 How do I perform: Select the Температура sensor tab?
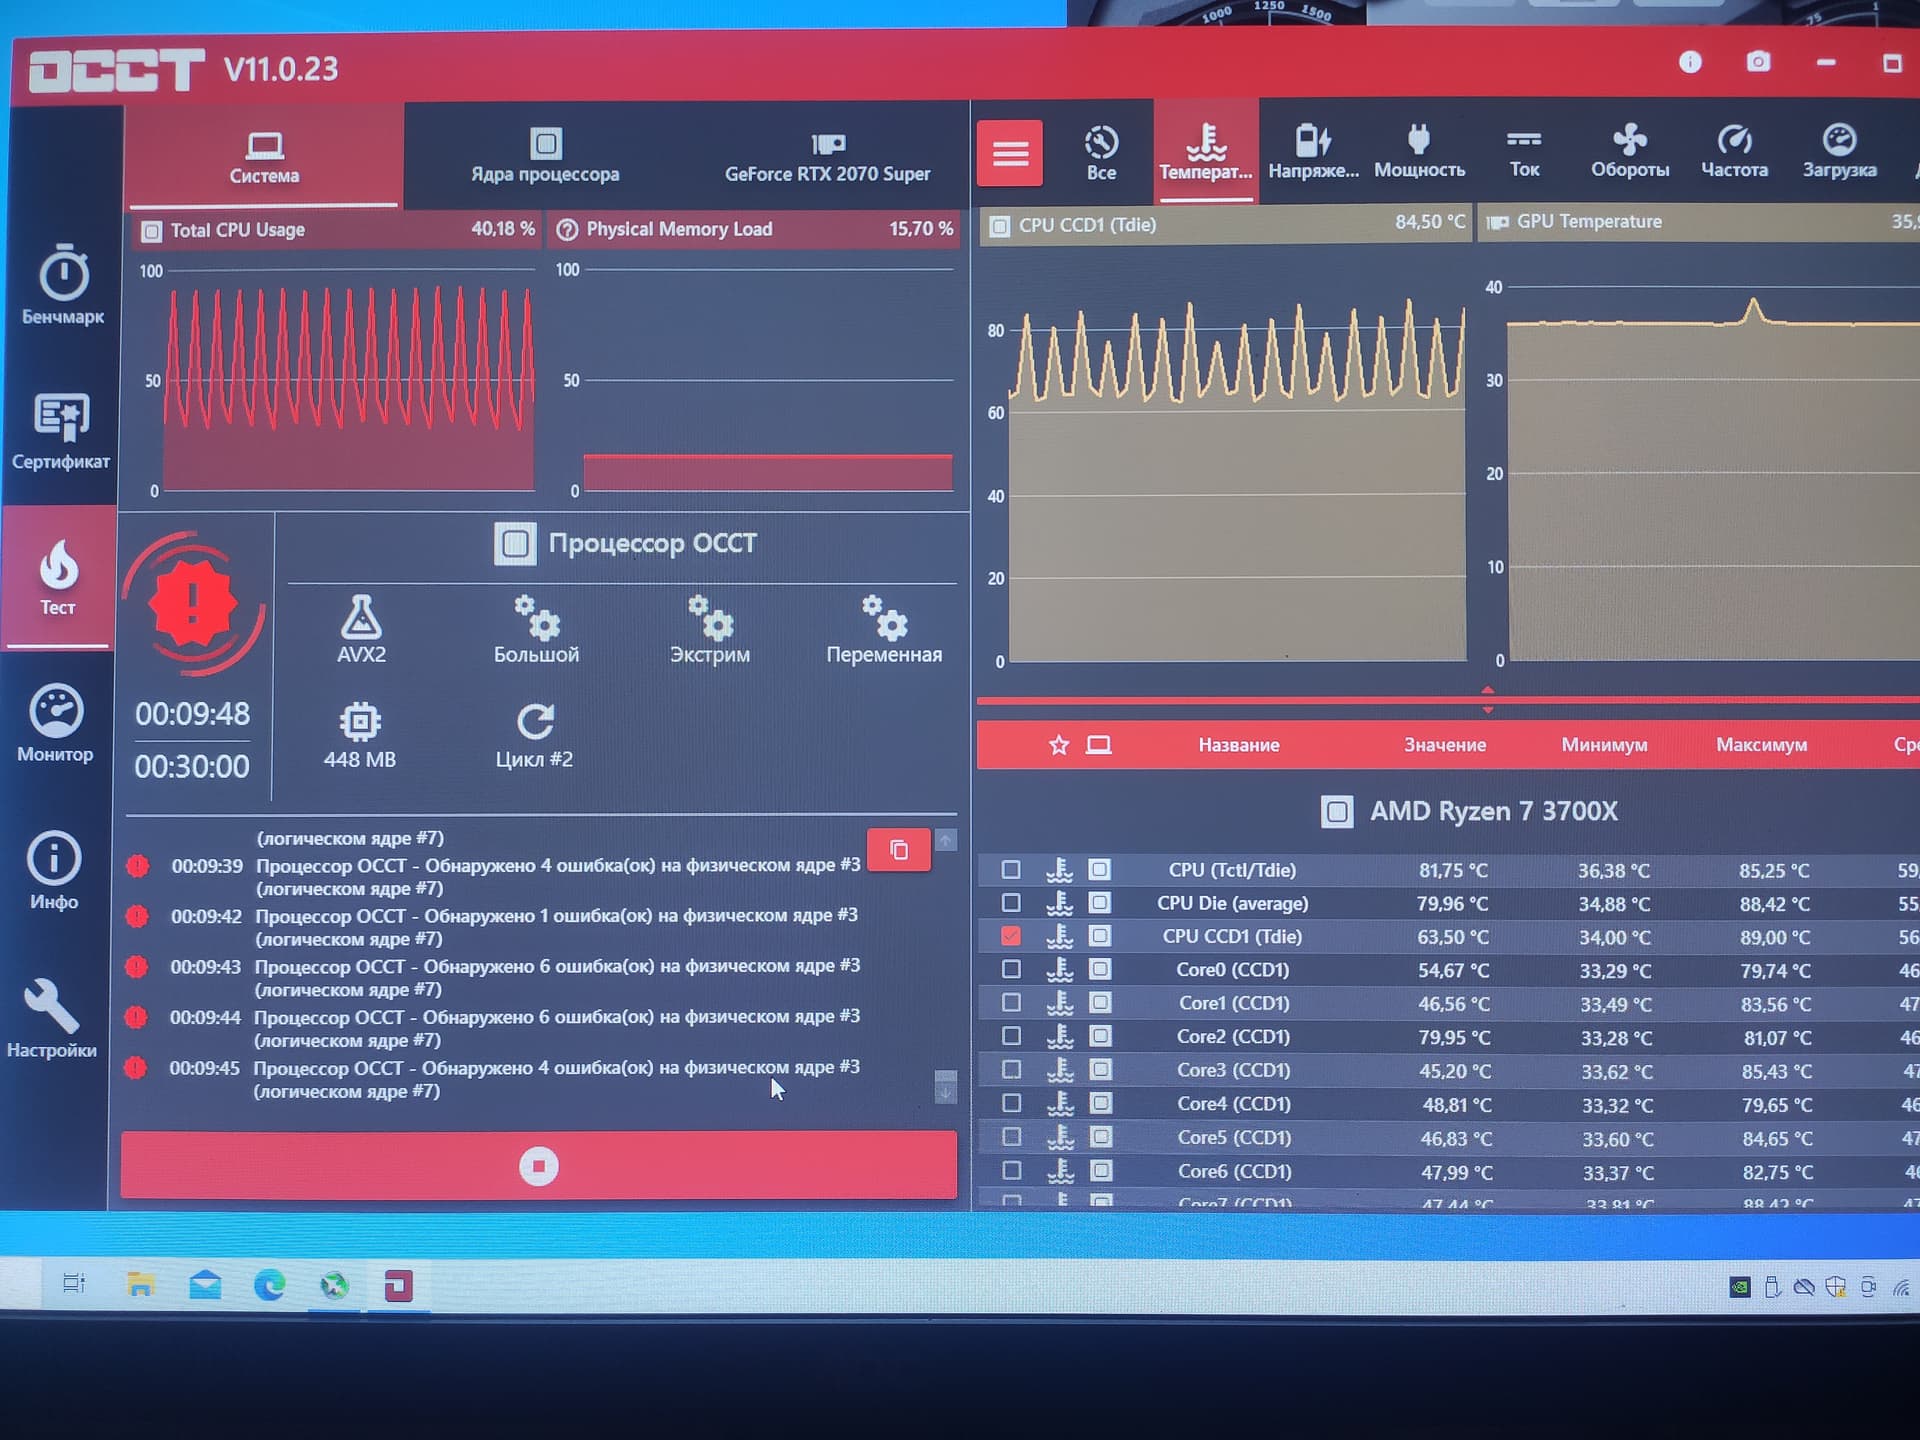pos(1206,153)
